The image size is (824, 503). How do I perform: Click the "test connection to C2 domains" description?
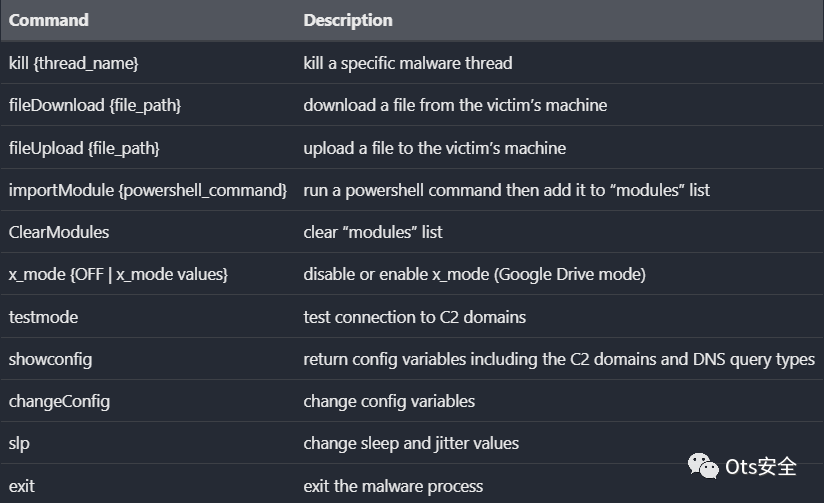415,317
